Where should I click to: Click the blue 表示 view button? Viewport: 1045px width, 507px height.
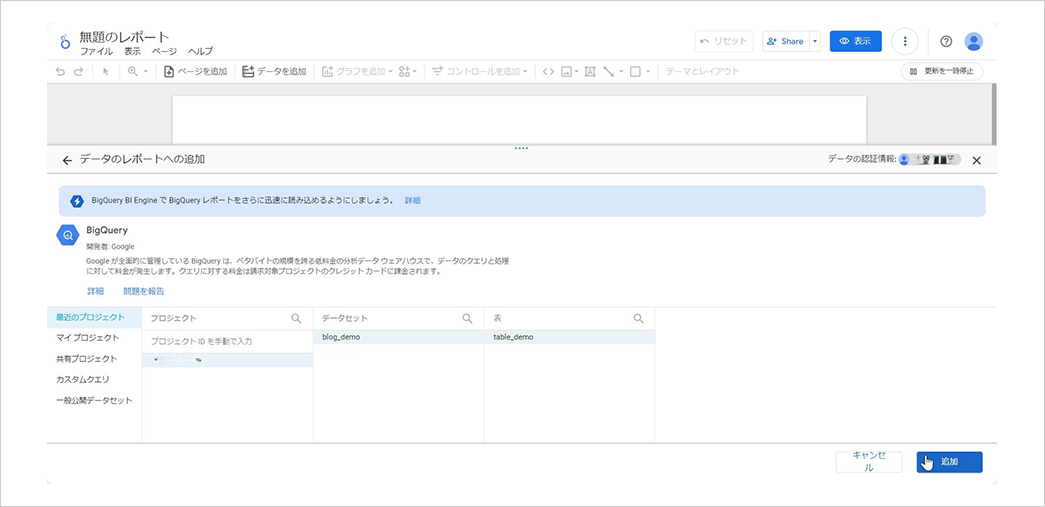pyautogui.click(x=856, y=41)
